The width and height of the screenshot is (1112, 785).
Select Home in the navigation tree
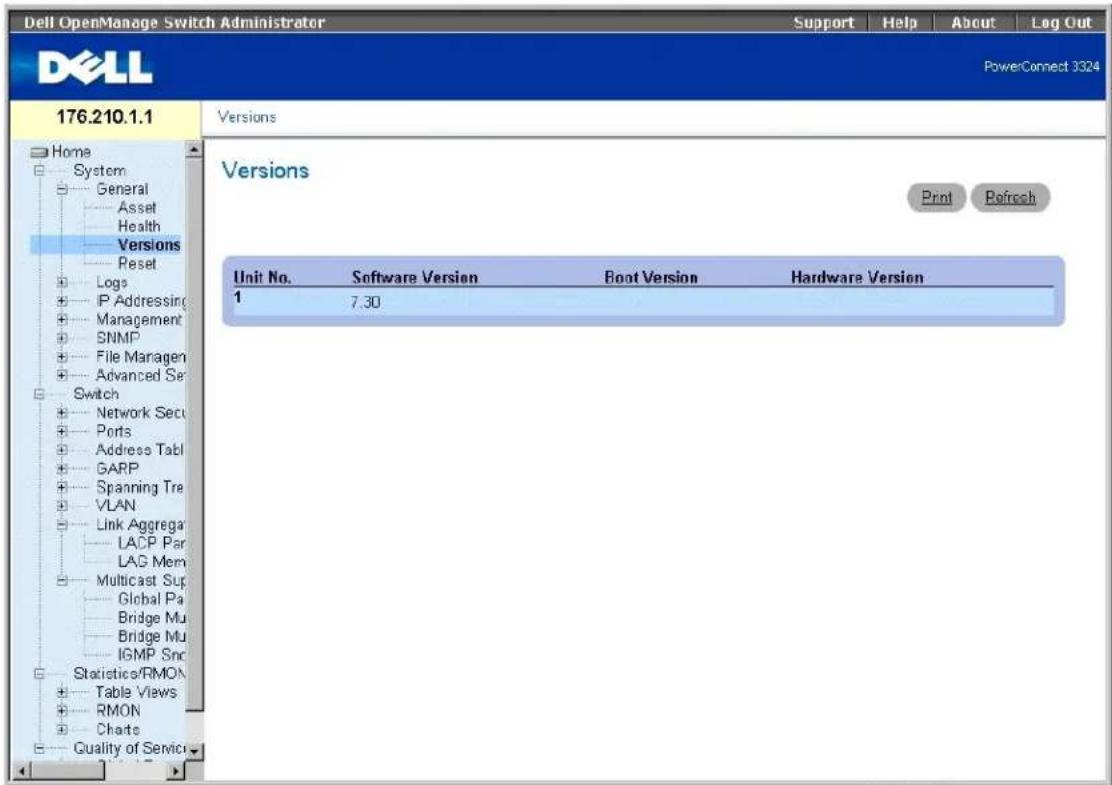pos(71,152)
